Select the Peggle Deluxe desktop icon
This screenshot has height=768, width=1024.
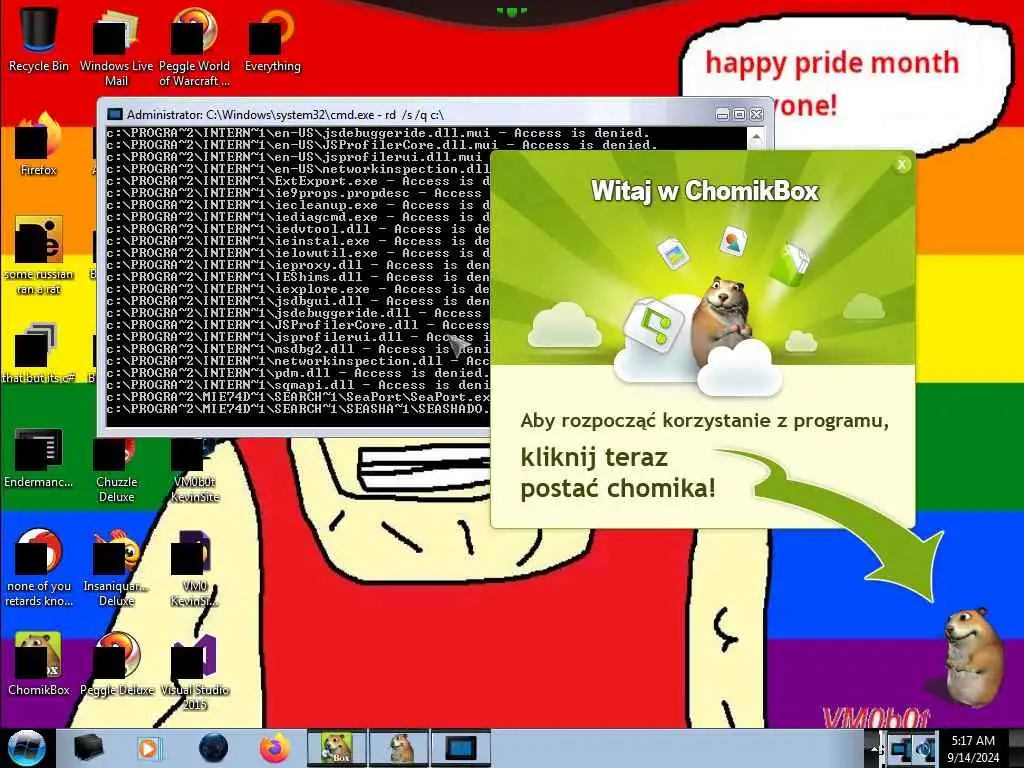pos(117,664)
